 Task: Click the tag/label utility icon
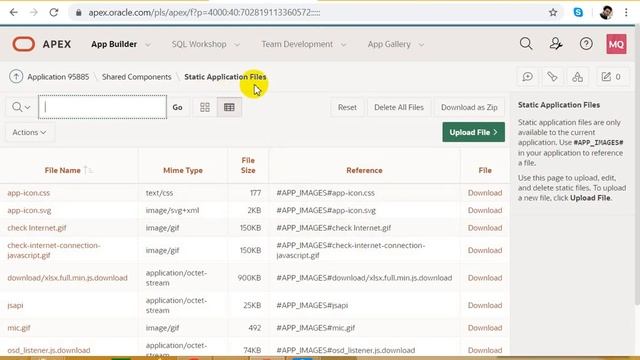point(552,77)
